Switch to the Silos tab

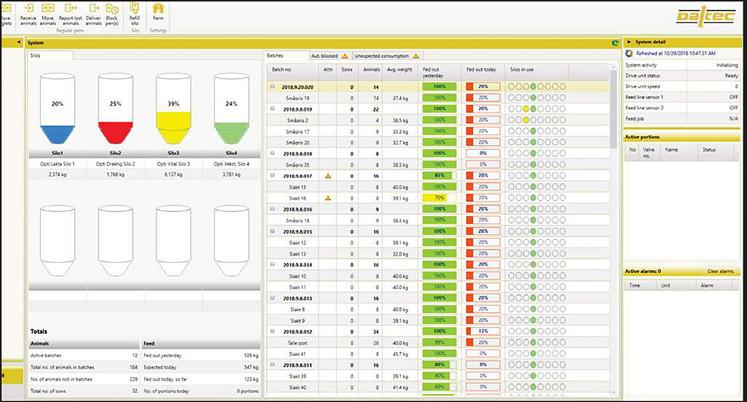[x=50, y=56]
